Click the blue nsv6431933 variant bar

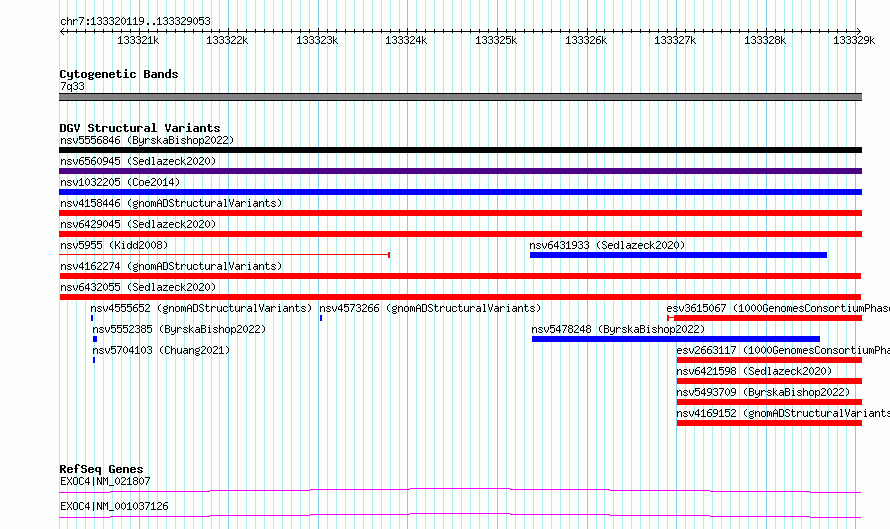tap(678, 255)
